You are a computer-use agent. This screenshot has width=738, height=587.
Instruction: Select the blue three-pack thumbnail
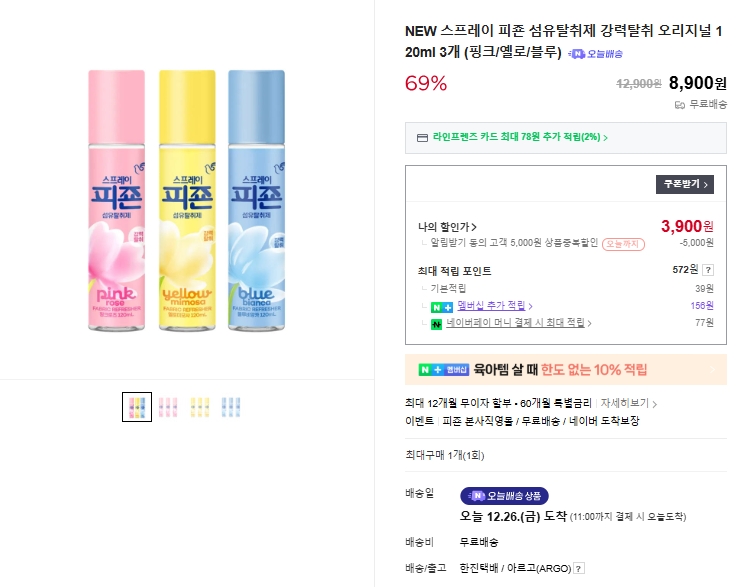(230, 407)
